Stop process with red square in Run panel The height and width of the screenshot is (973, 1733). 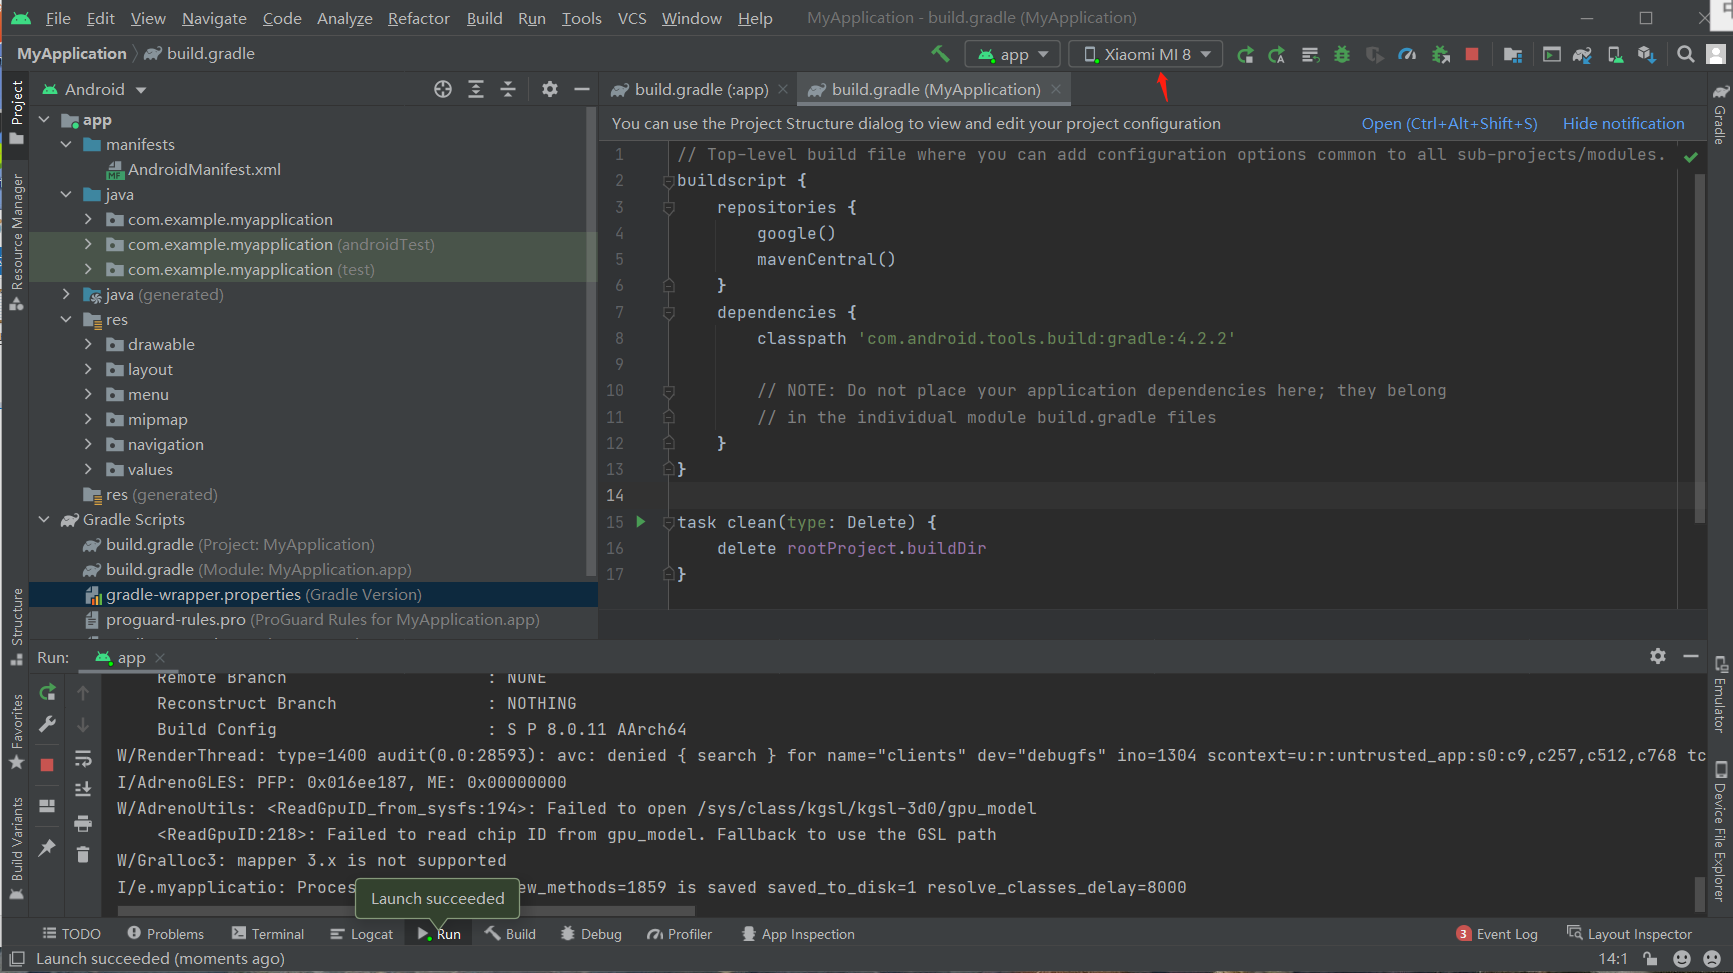pos(47,764)
